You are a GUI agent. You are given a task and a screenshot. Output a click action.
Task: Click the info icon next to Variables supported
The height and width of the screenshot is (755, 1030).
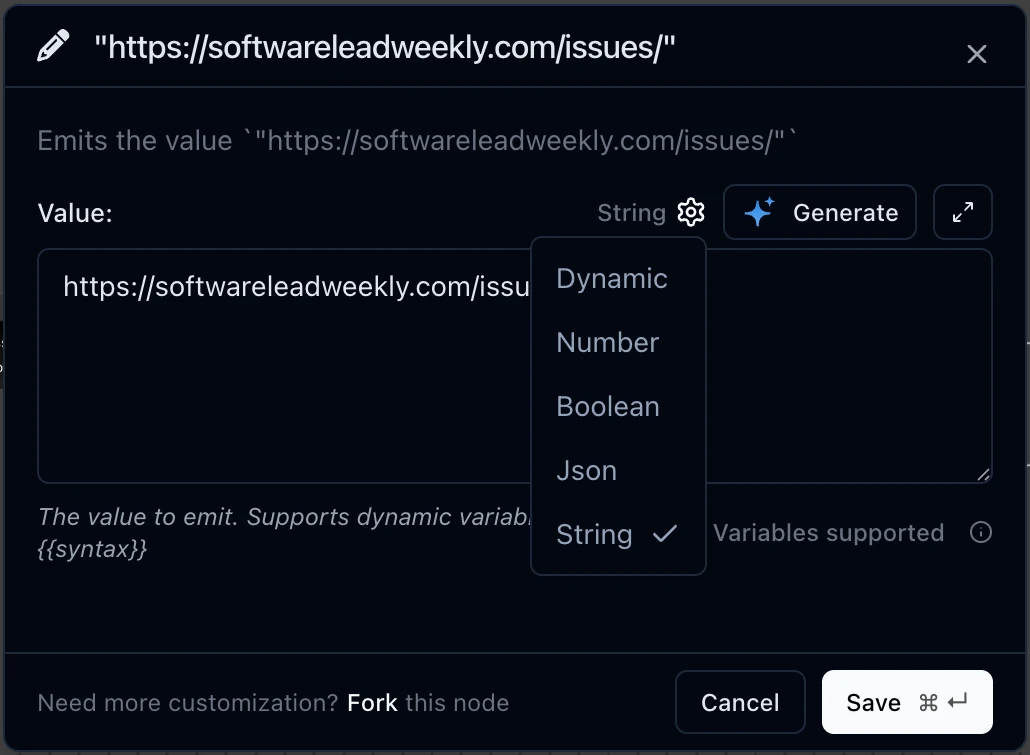point(980,532)
